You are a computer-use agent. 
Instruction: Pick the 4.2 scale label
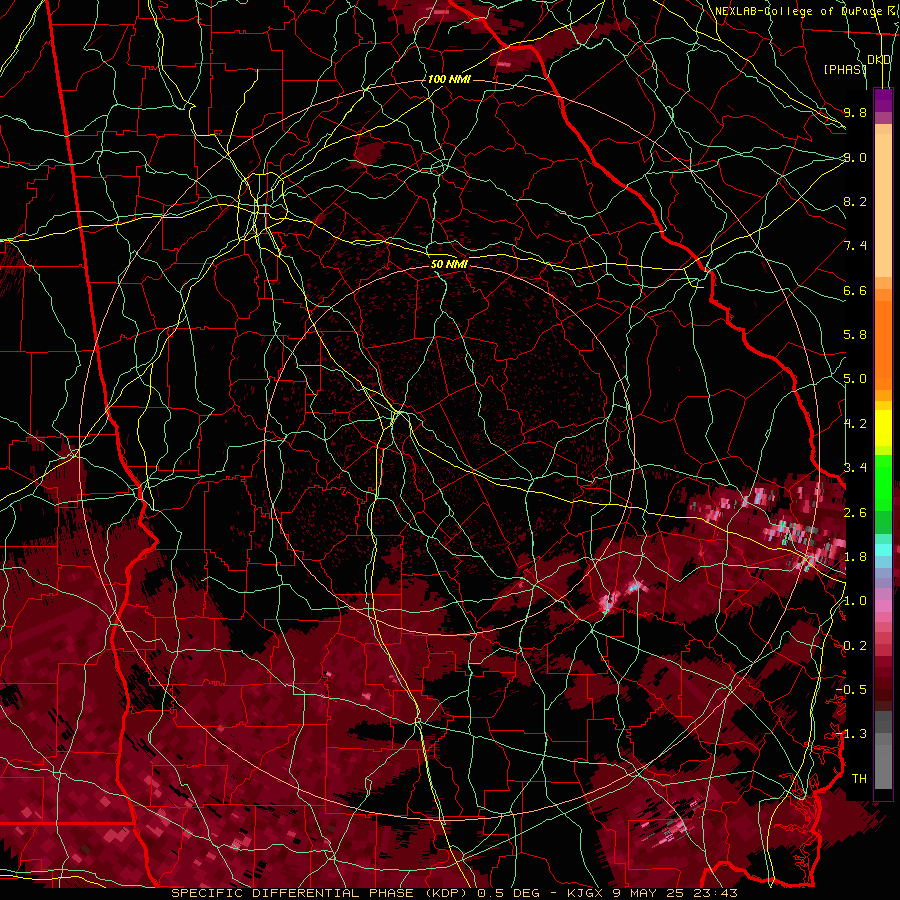click(855, 424)
